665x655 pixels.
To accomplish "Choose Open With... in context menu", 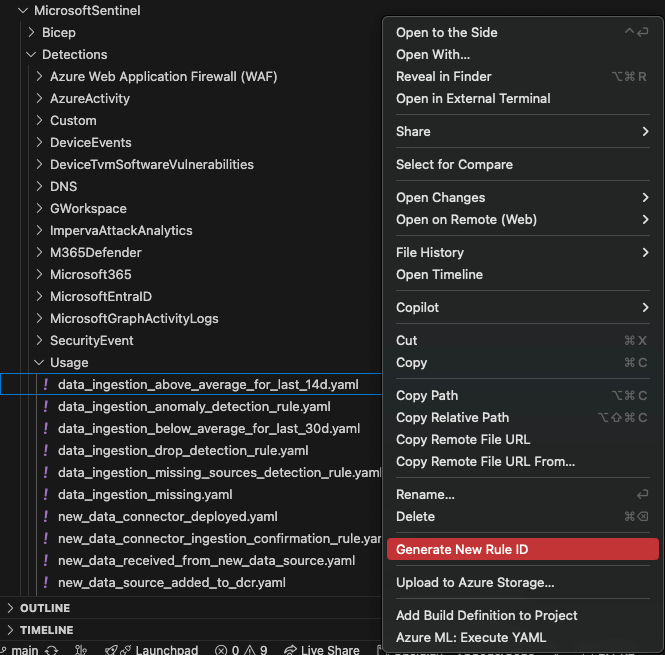I will [x=522, y=55].
